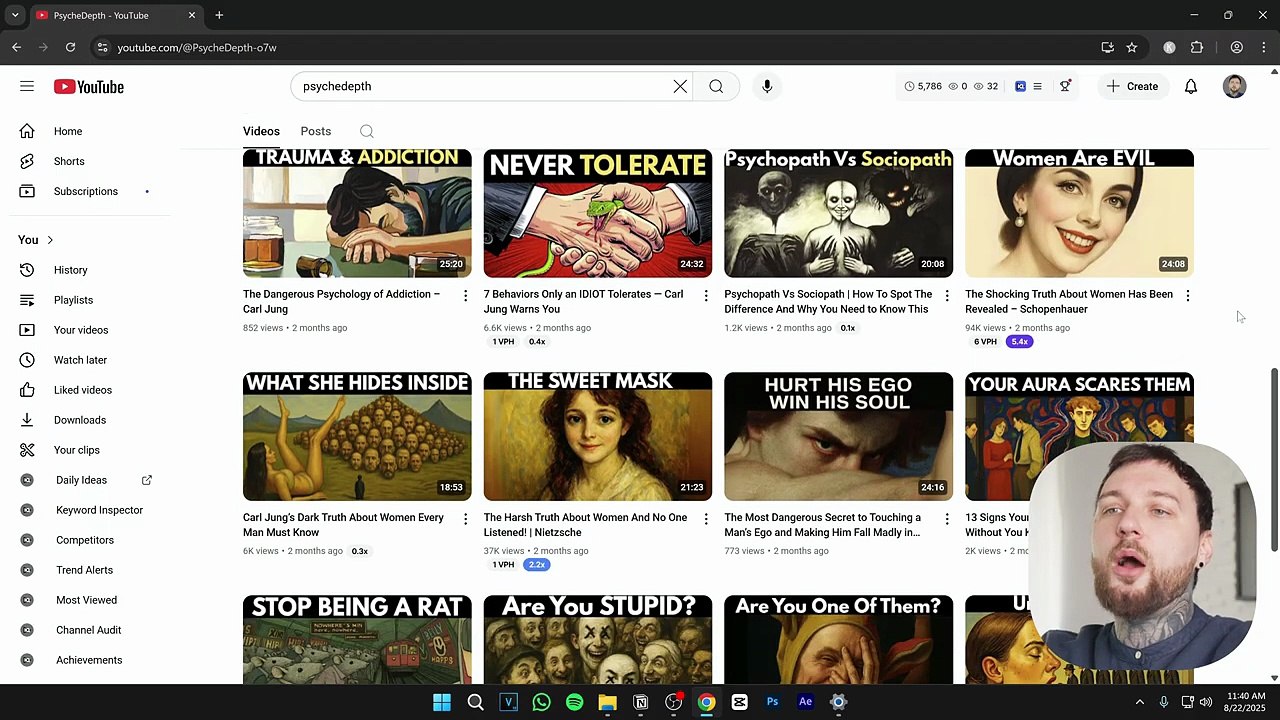Open Channel Audit in the sidebar
The height and width of the screenshot is (720, 1280).
[x=88, y=630]
